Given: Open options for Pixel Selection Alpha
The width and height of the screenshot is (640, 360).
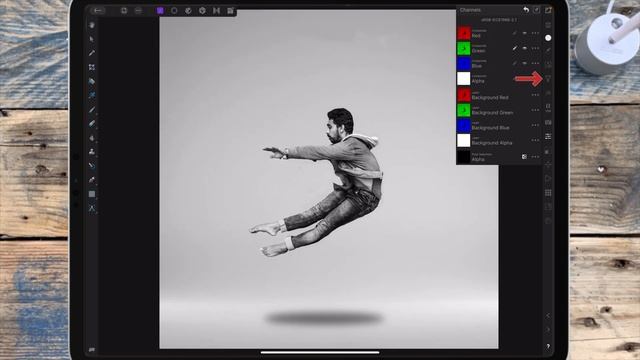Looking at the screenshot, I should tap(535, 157).
